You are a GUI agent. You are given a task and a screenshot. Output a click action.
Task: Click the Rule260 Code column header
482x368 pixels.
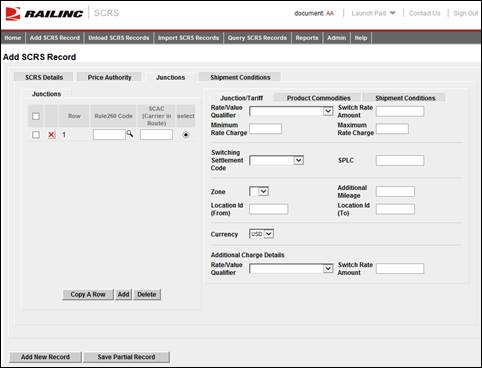click(113, 116)
